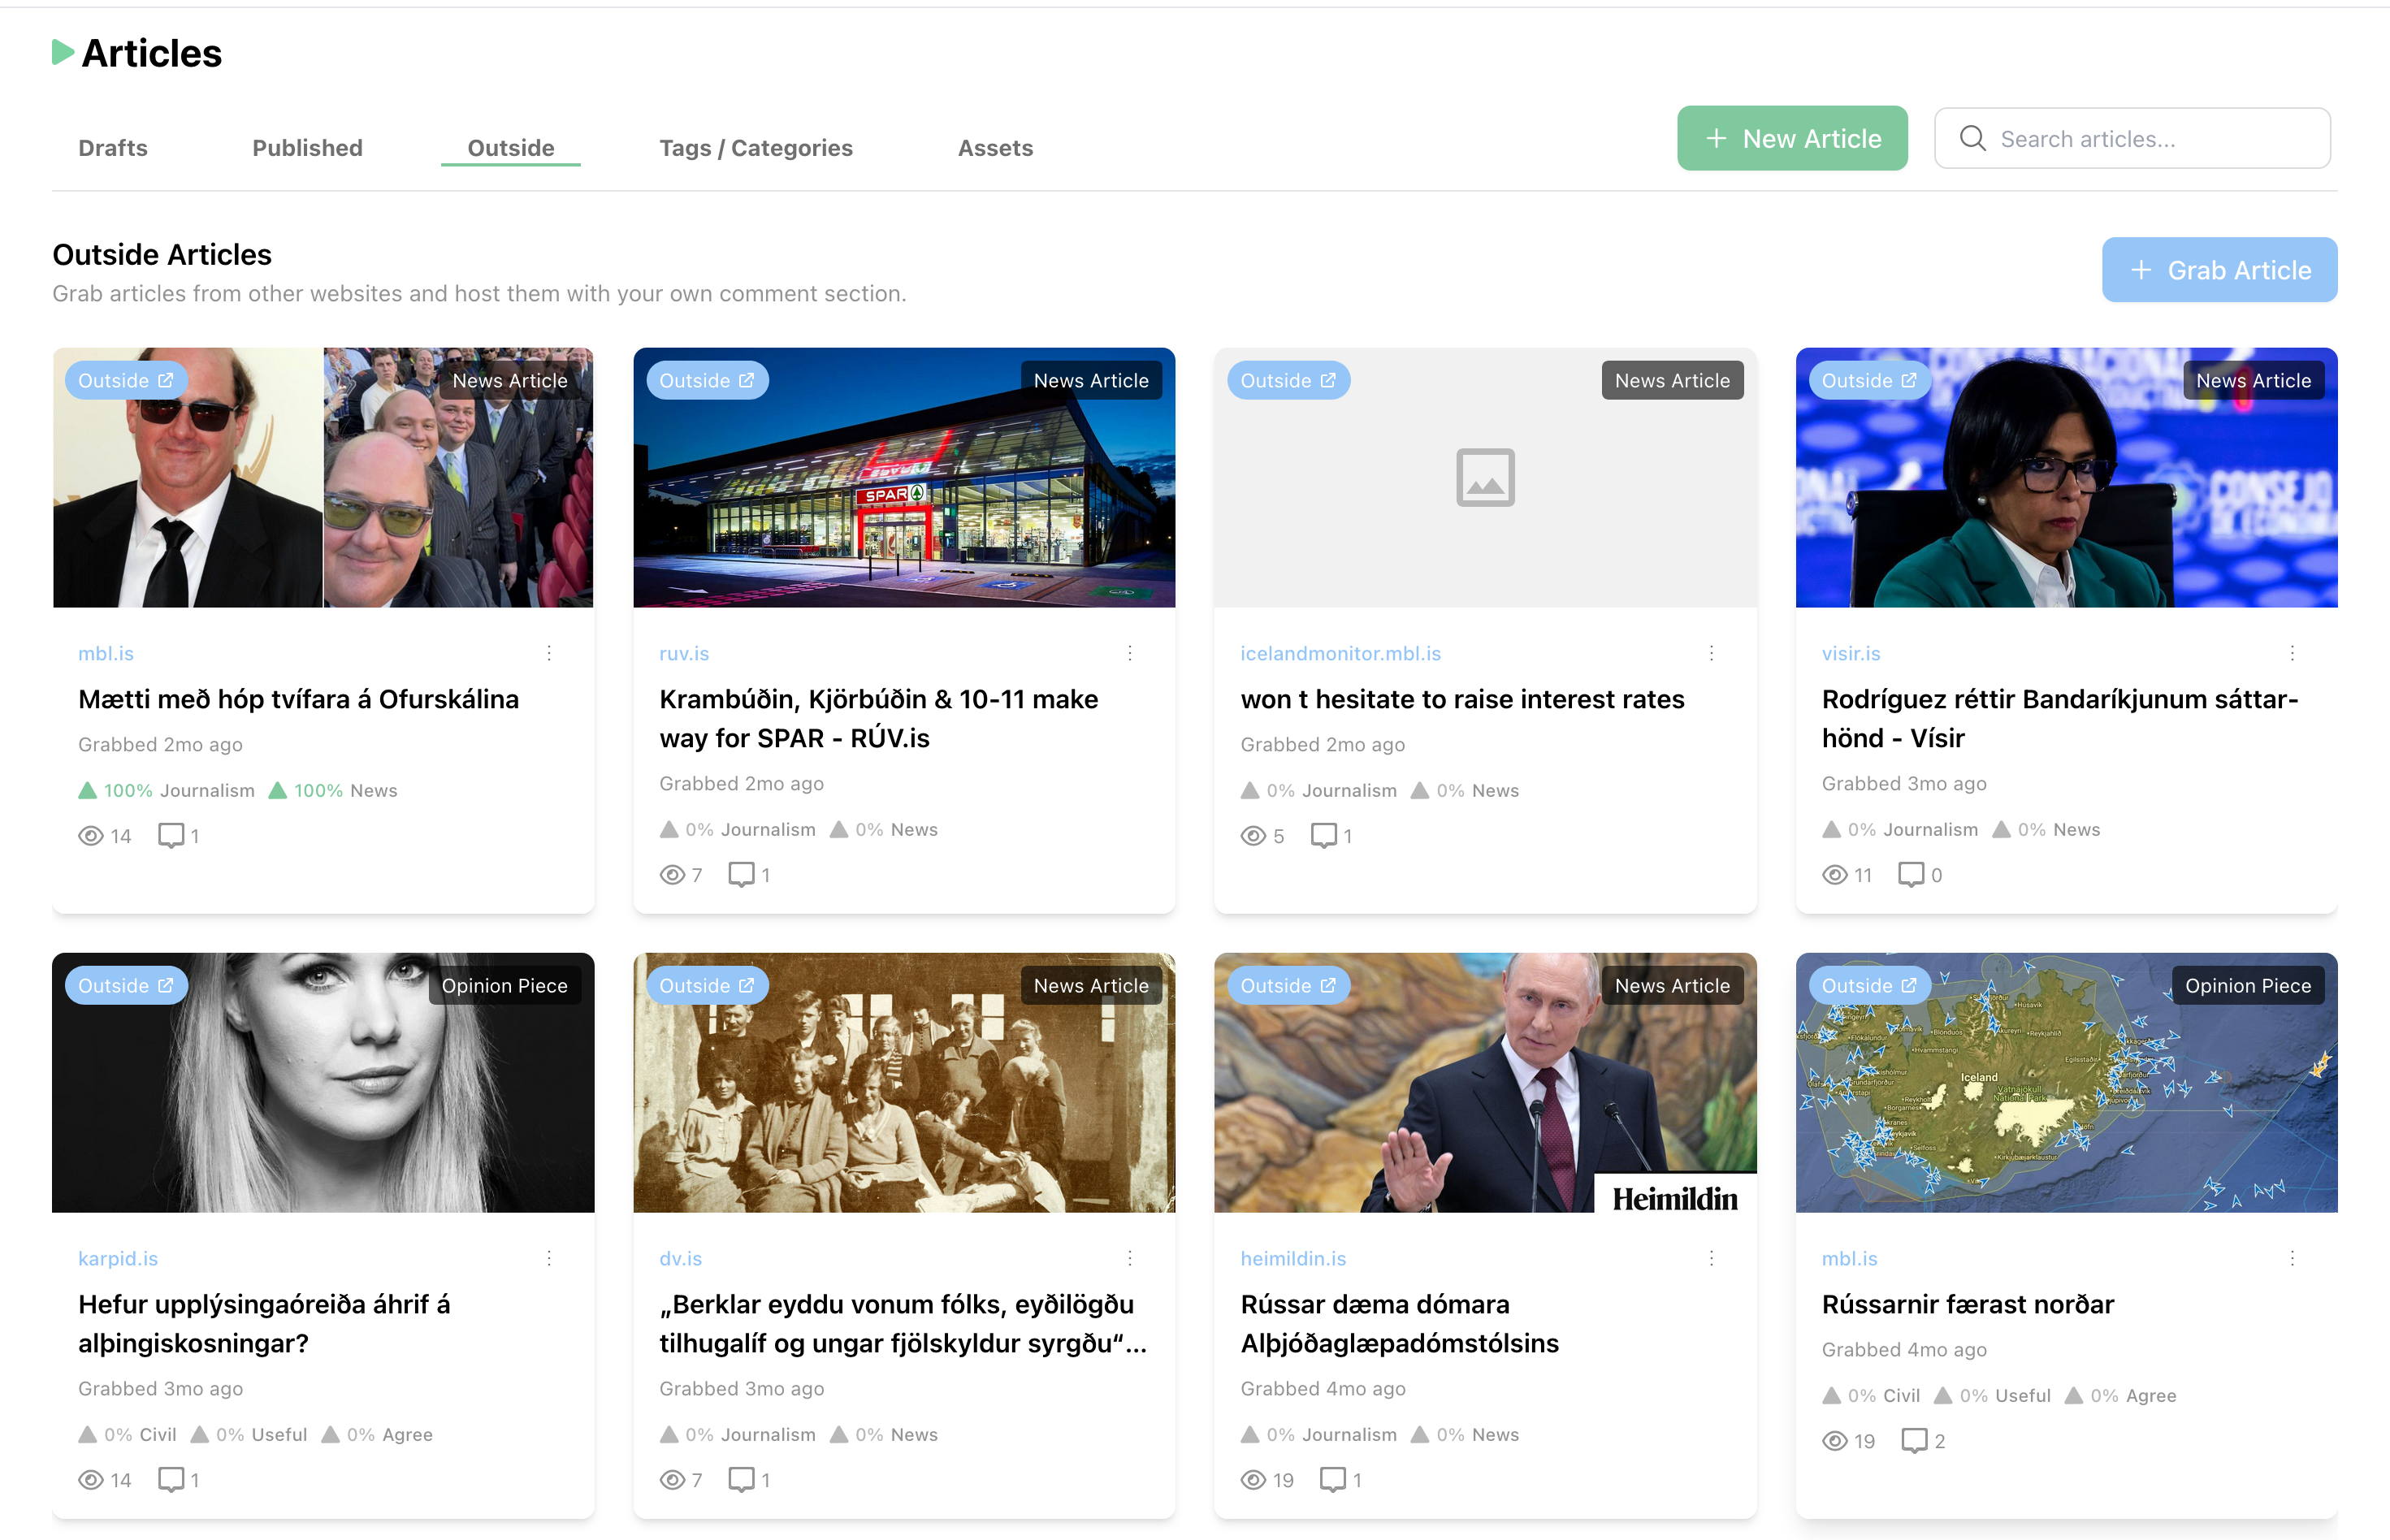2390x1540 pixels.
Task: Open the options menu on the Rodríguez article
Action: click(2292, 653)
